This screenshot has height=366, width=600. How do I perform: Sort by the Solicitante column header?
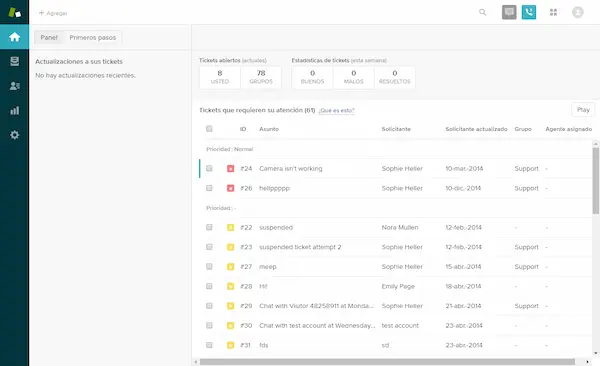click(x=396, y=129)
